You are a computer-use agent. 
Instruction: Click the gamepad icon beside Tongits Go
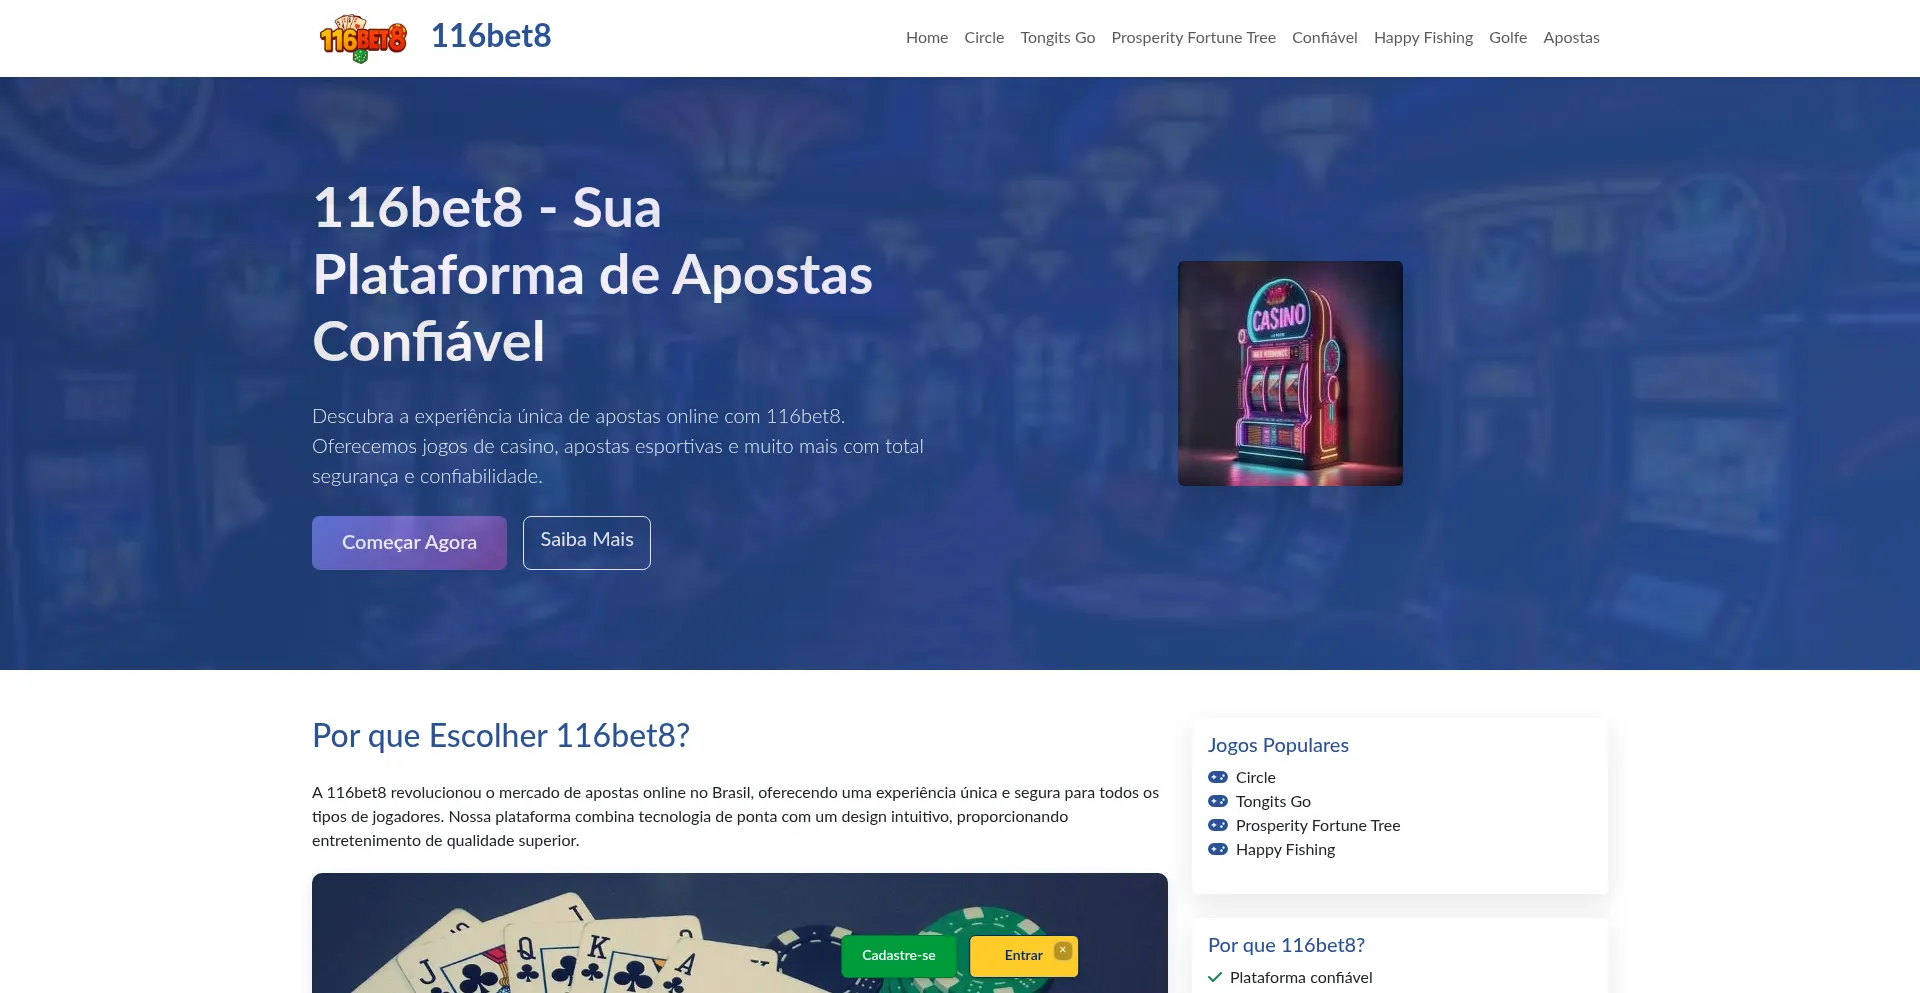(x=1218, y=801)
